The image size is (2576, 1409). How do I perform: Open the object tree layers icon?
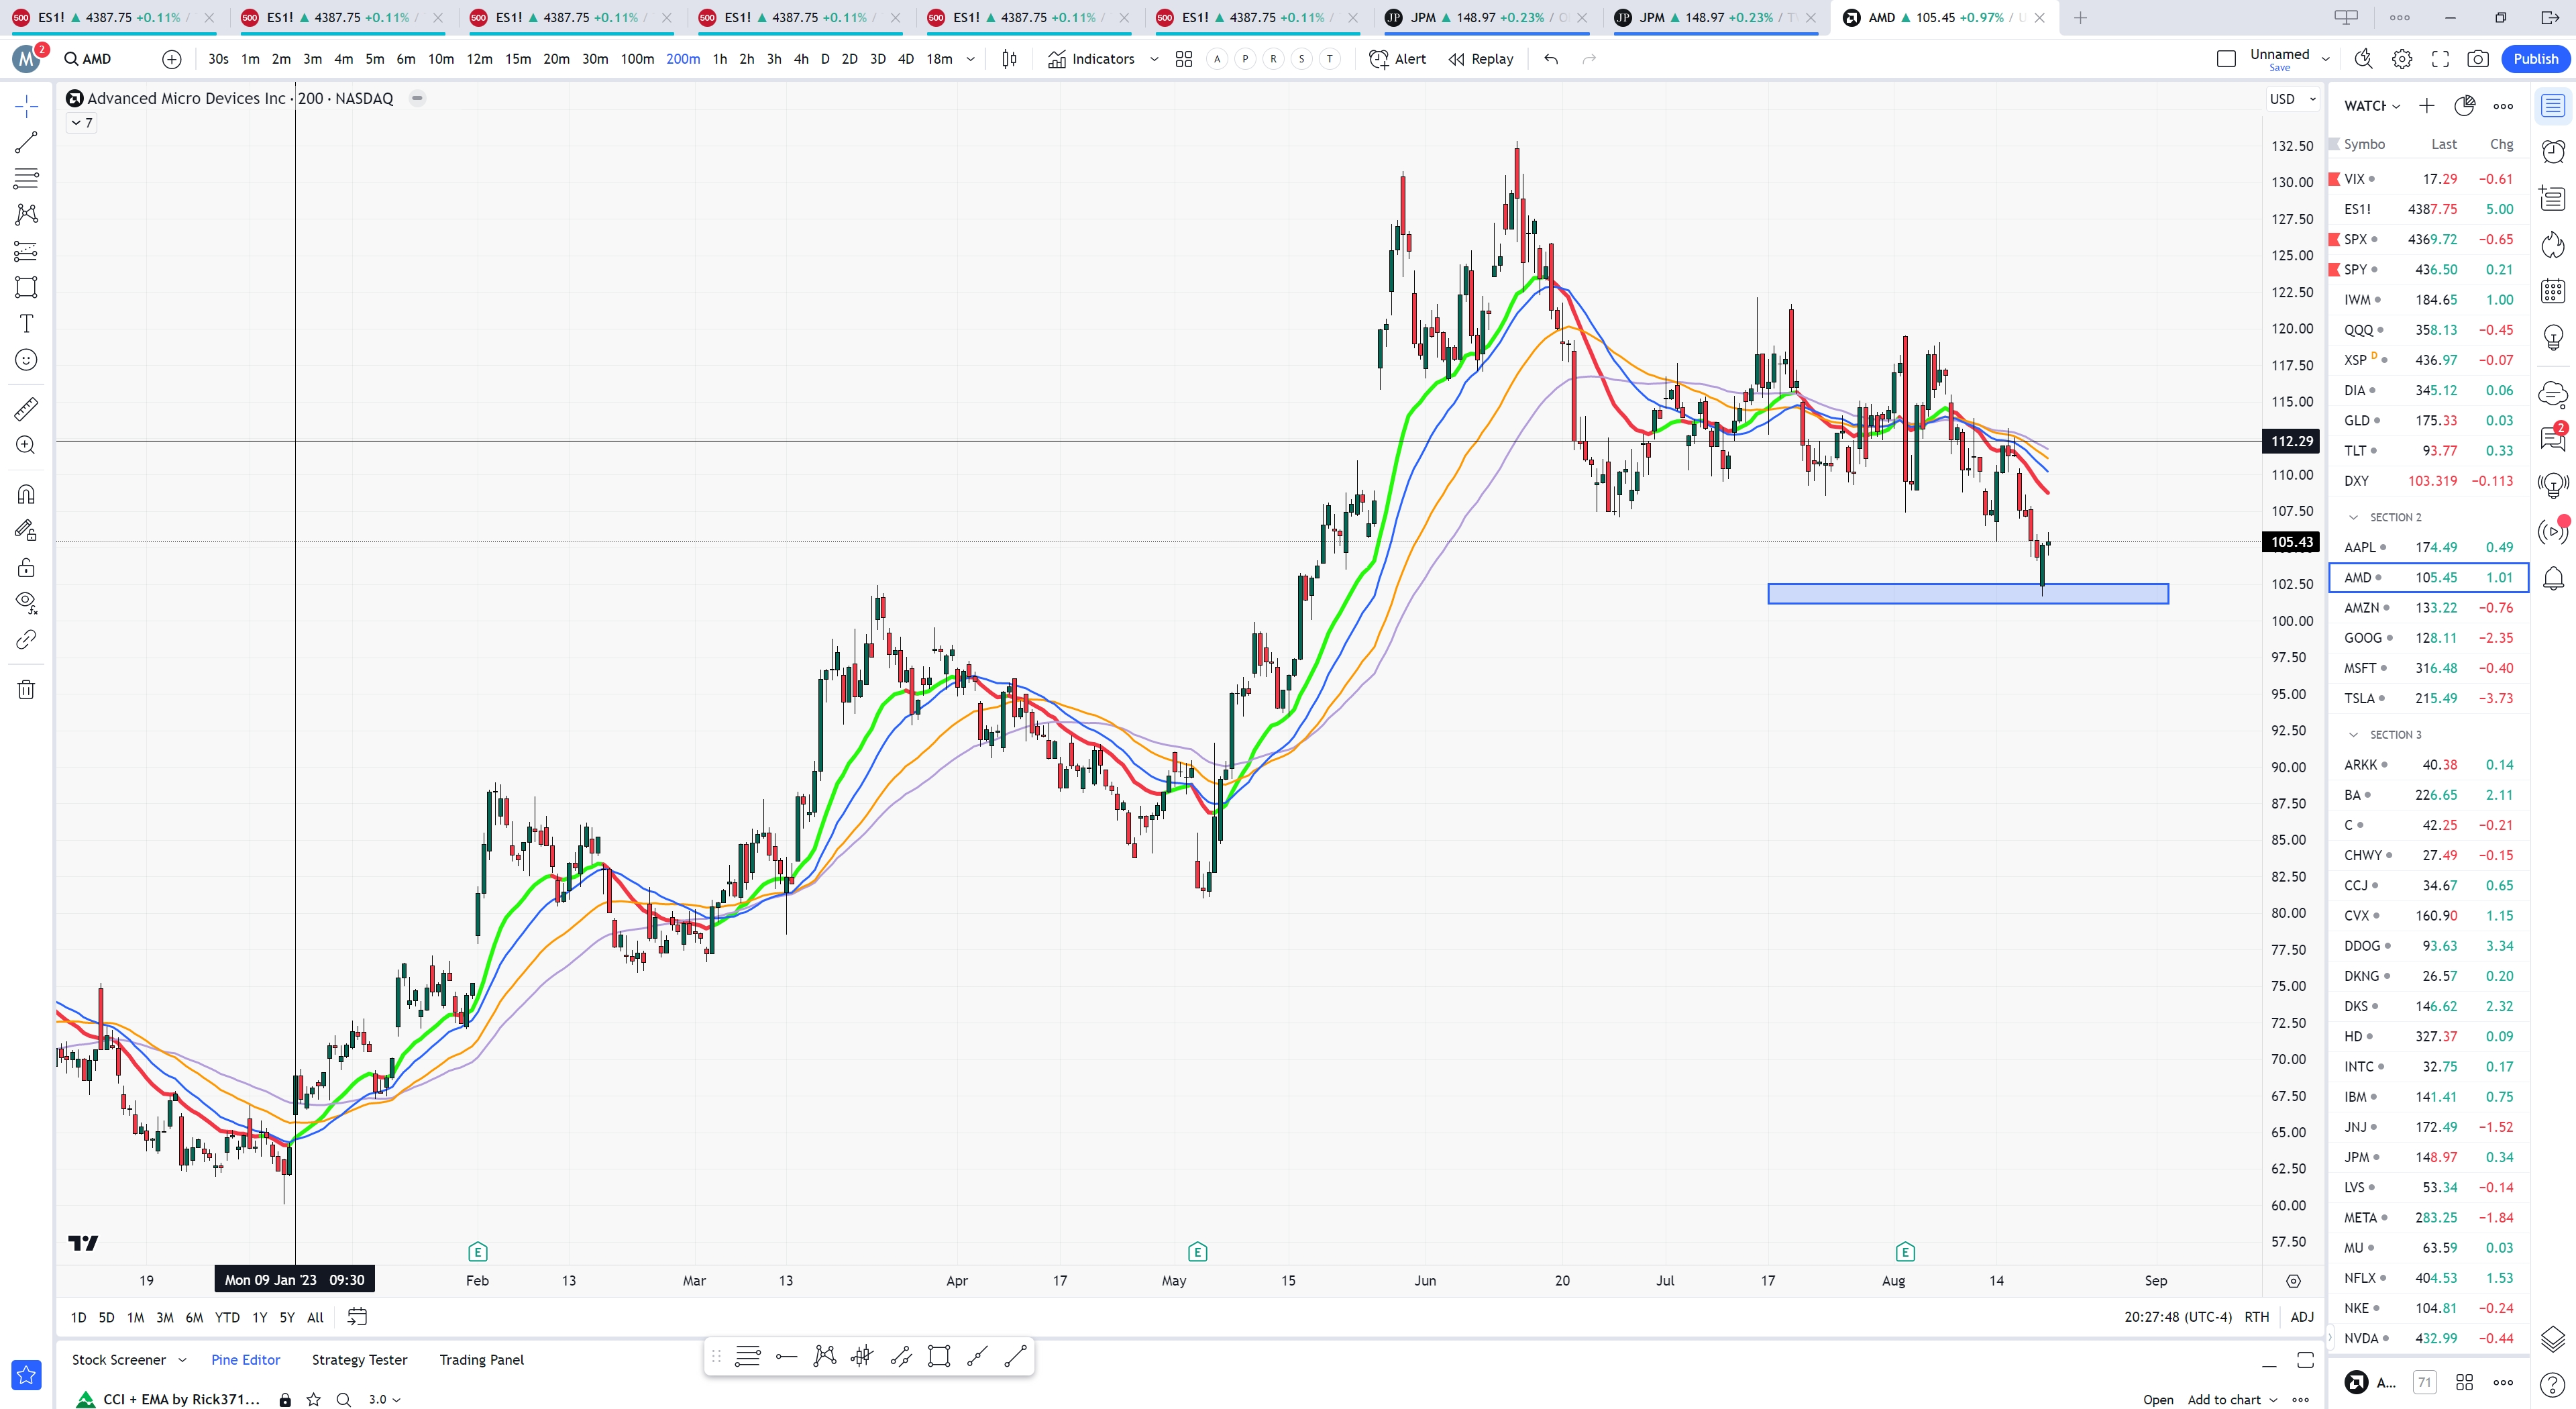click(2553, 1338)
